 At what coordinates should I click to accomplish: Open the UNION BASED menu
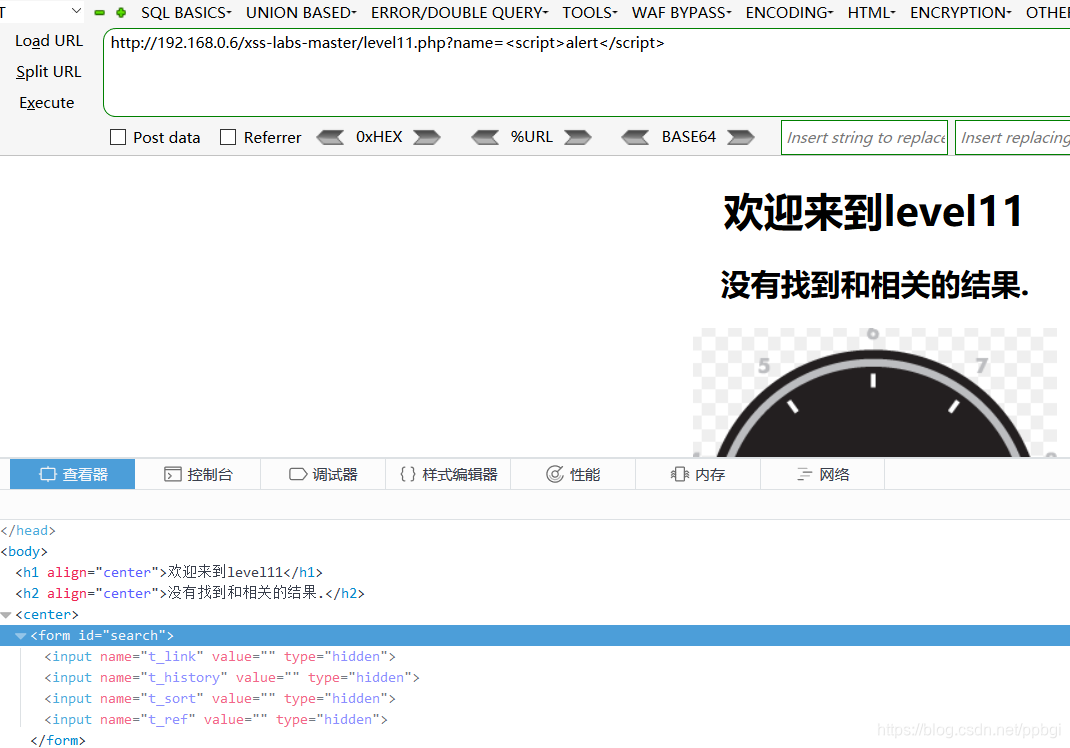click(301, 13)
